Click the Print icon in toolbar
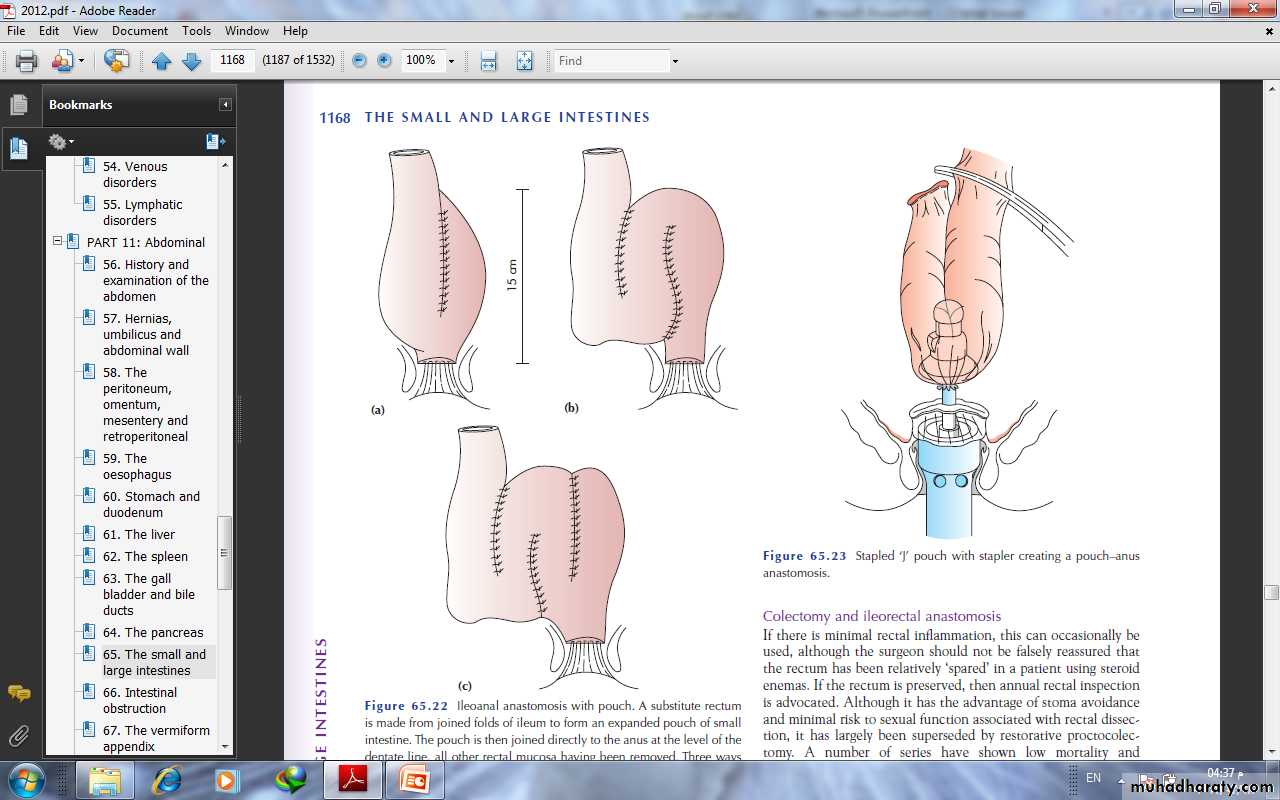1280x800 pixels. pos(27,61)
